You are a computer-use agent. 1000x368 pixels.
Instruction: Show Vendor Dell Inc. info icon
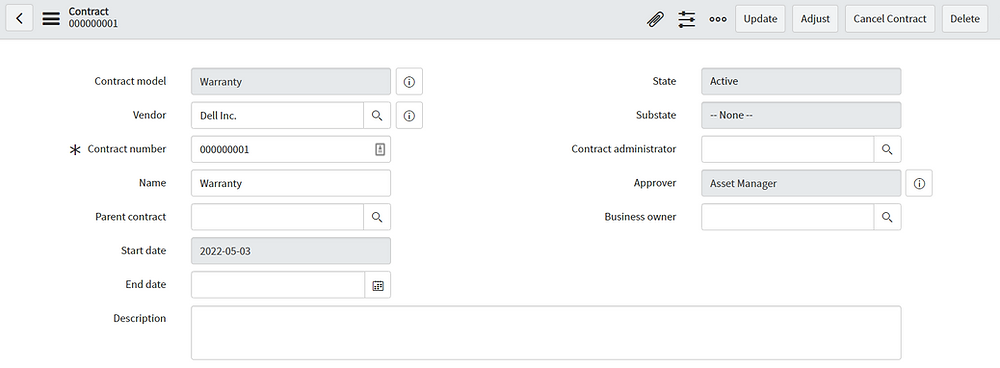[x=409, y=115]
